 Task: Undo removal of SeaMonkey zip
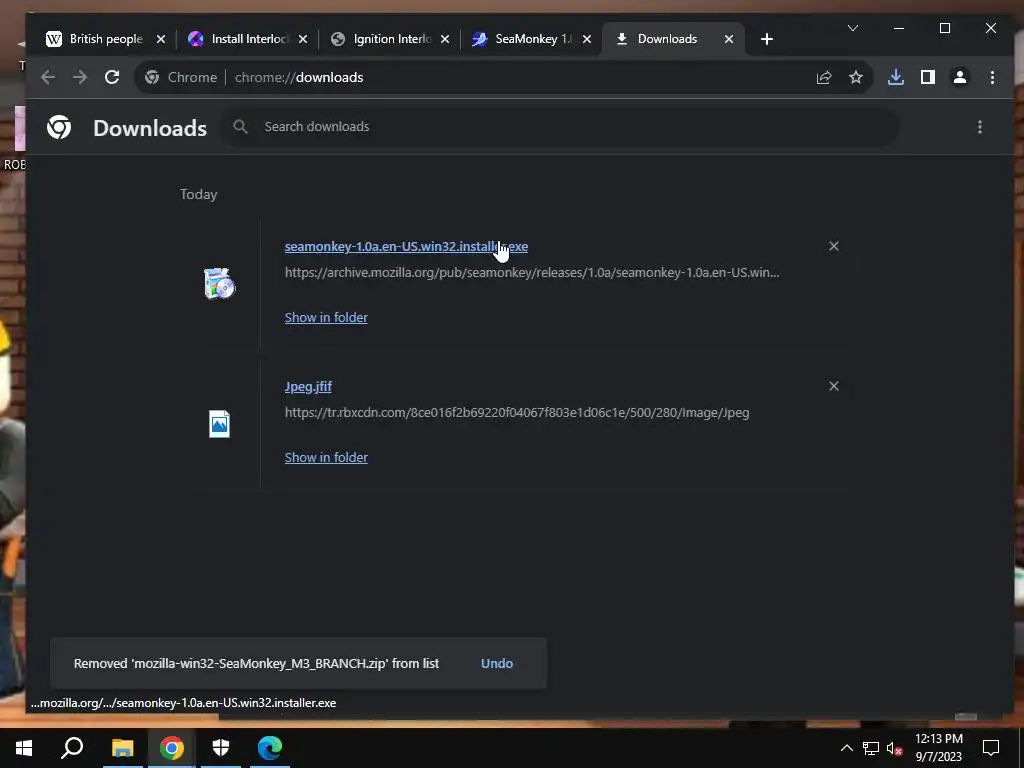click(x=497, y=664)
